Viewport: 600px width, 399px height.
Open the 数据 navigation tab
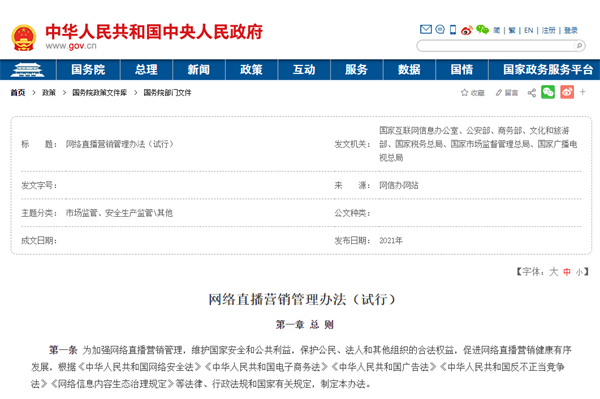coord(409,70)
